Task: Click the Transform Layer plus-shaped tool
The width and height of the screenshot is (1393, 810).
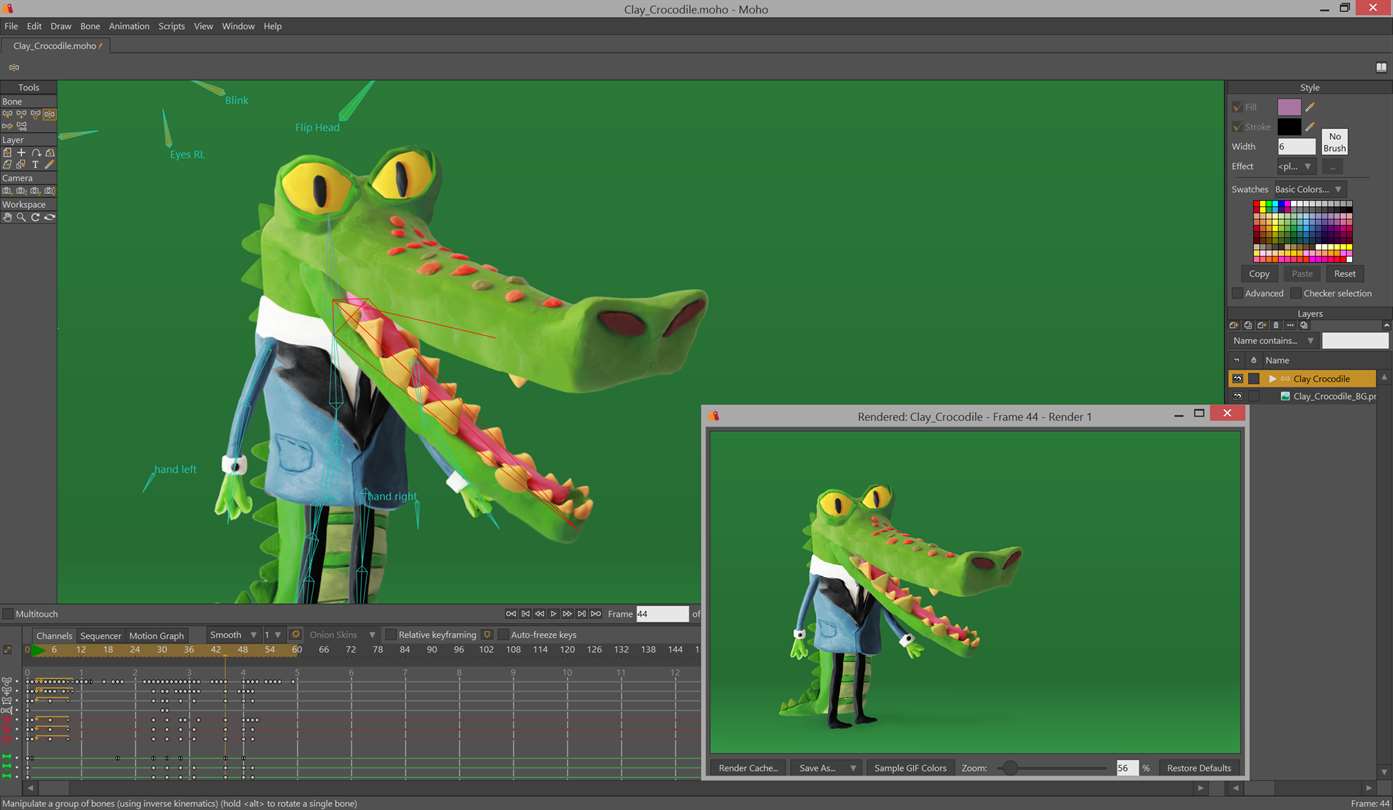Action: coord(21,153)
